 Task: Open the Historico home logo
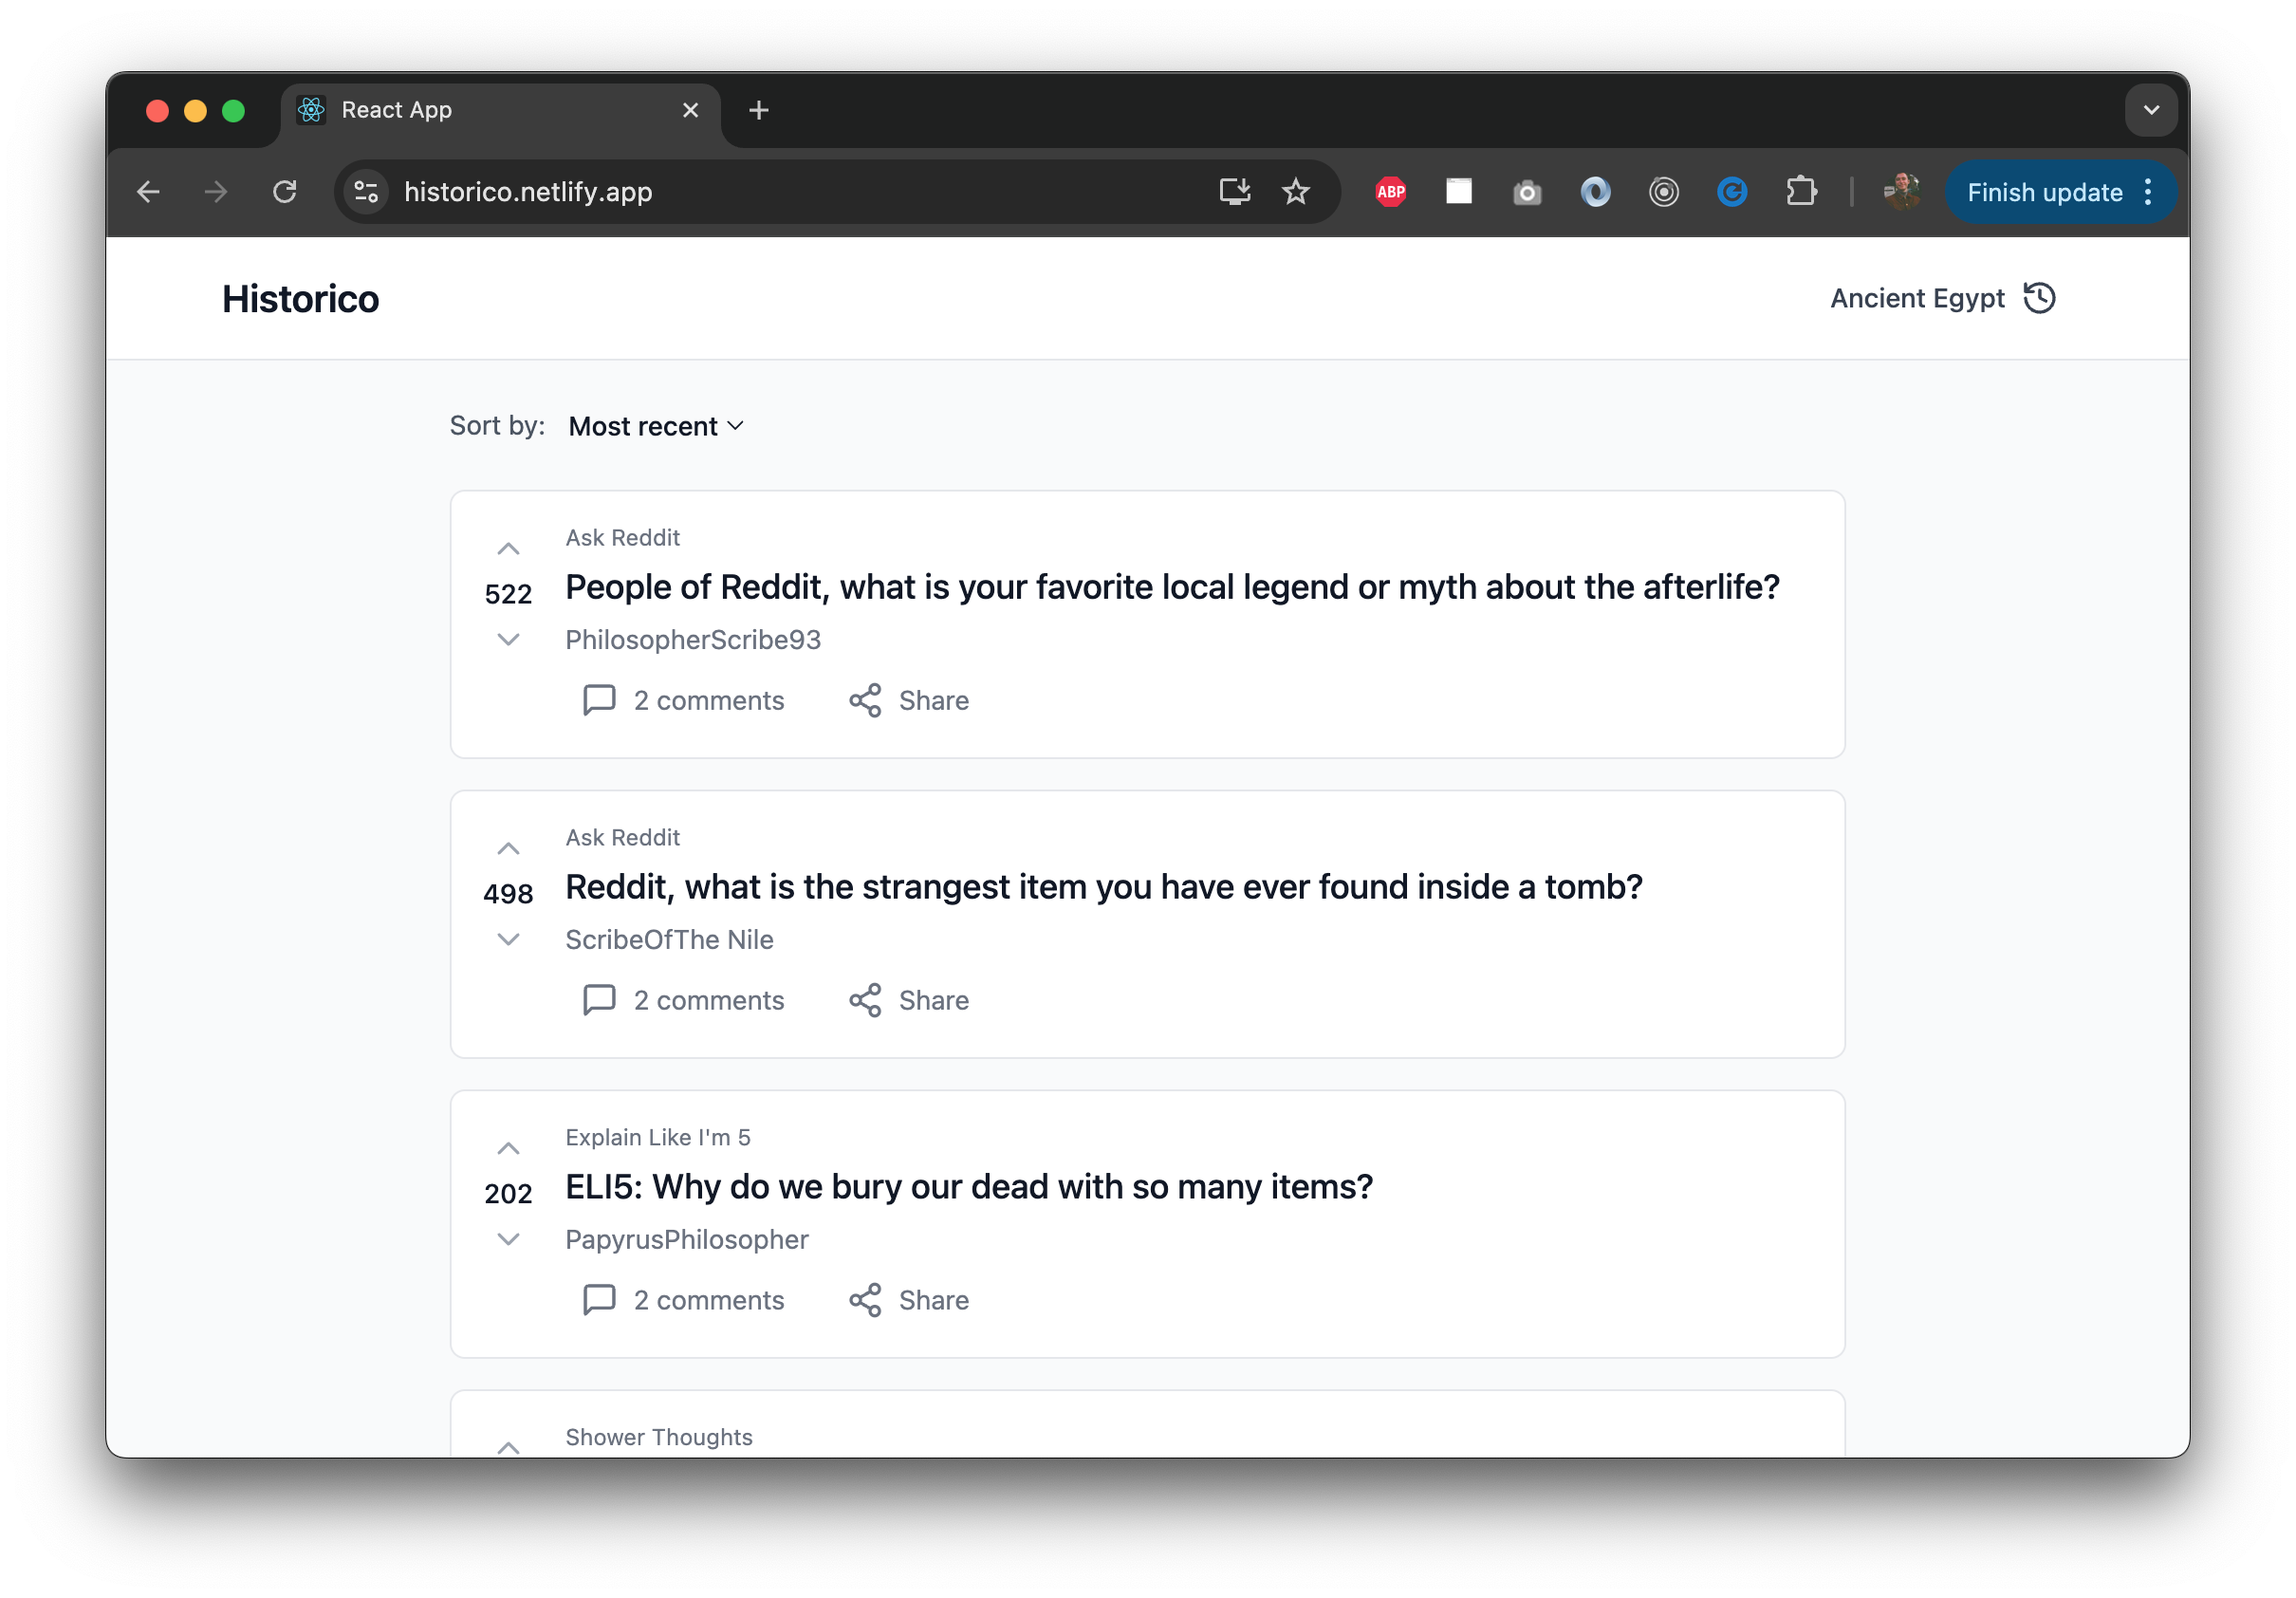coord(300,299)
